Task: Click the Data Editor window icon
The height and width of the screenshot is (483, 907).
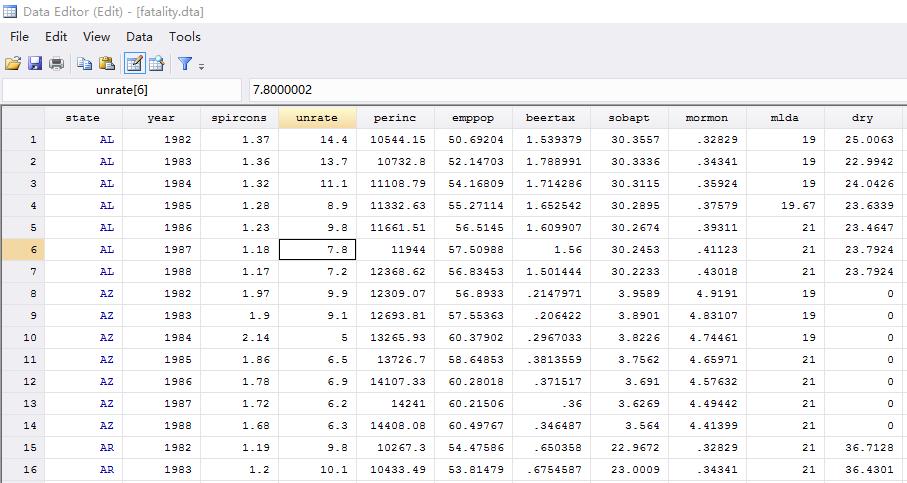Action: point(10,11)
